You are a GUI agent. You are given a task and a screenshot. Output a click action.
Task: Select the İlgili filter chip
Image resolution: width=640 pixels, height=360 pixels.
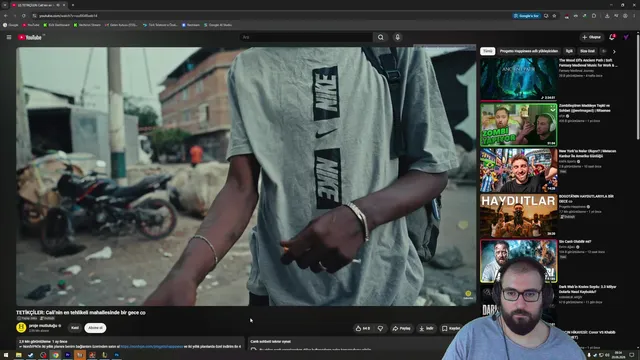click(569, 51)
